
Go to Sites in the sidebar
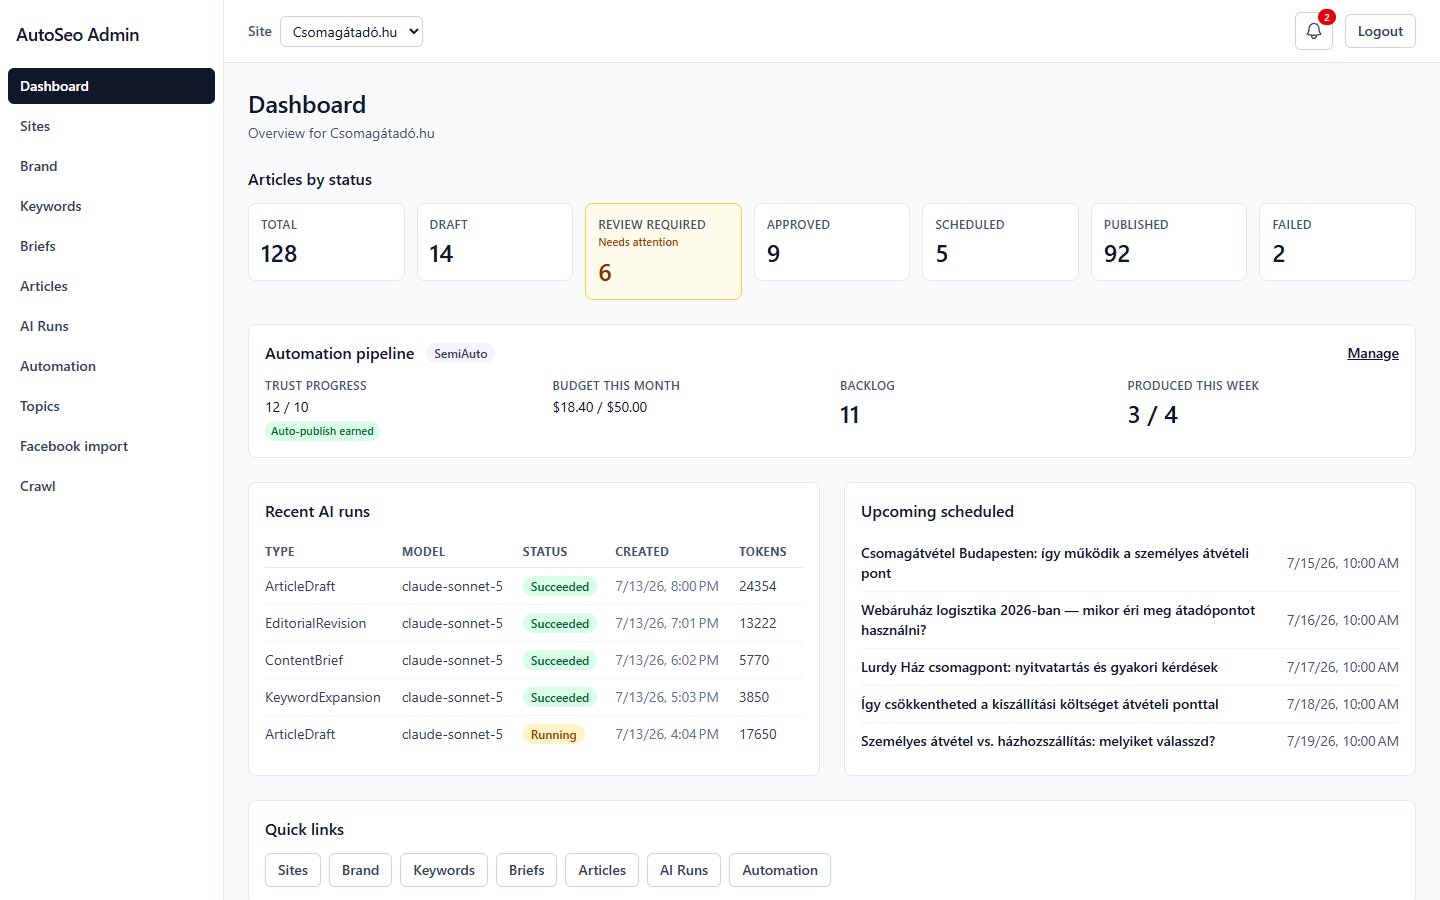click(111, 126)
